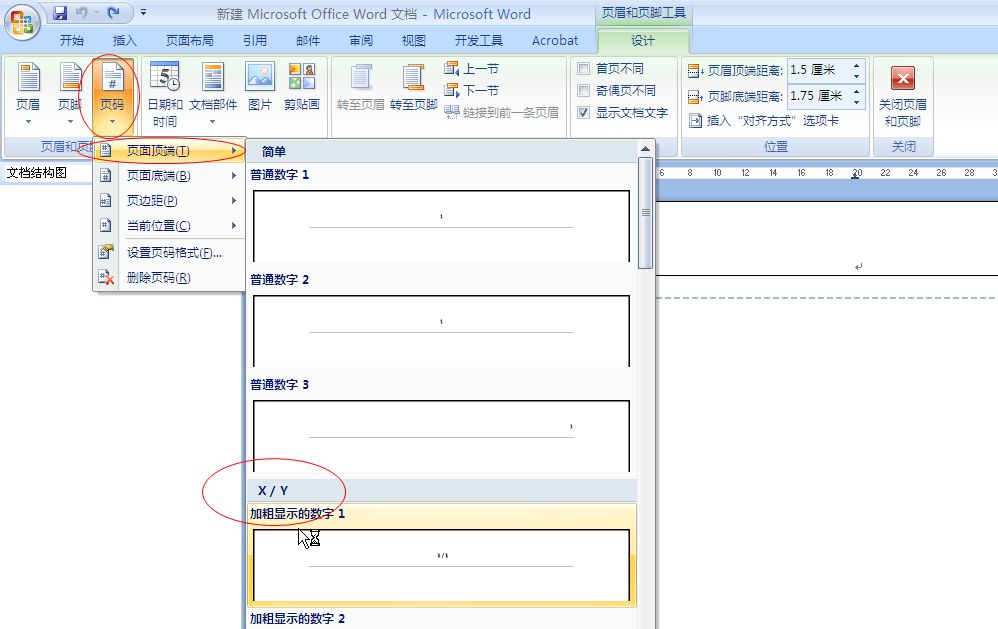Click the 剪贴画 (Clip Art) icon

click(301, 78)
